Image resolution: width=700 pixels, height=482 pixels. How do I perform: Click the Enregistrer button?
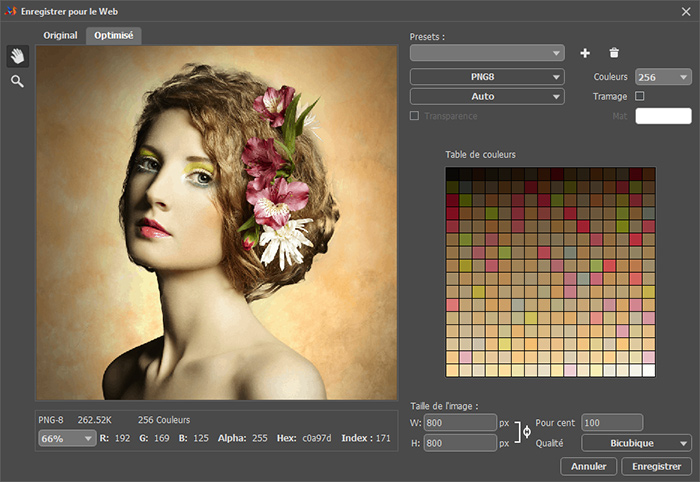pyautogui.click(x=657, y=466)
